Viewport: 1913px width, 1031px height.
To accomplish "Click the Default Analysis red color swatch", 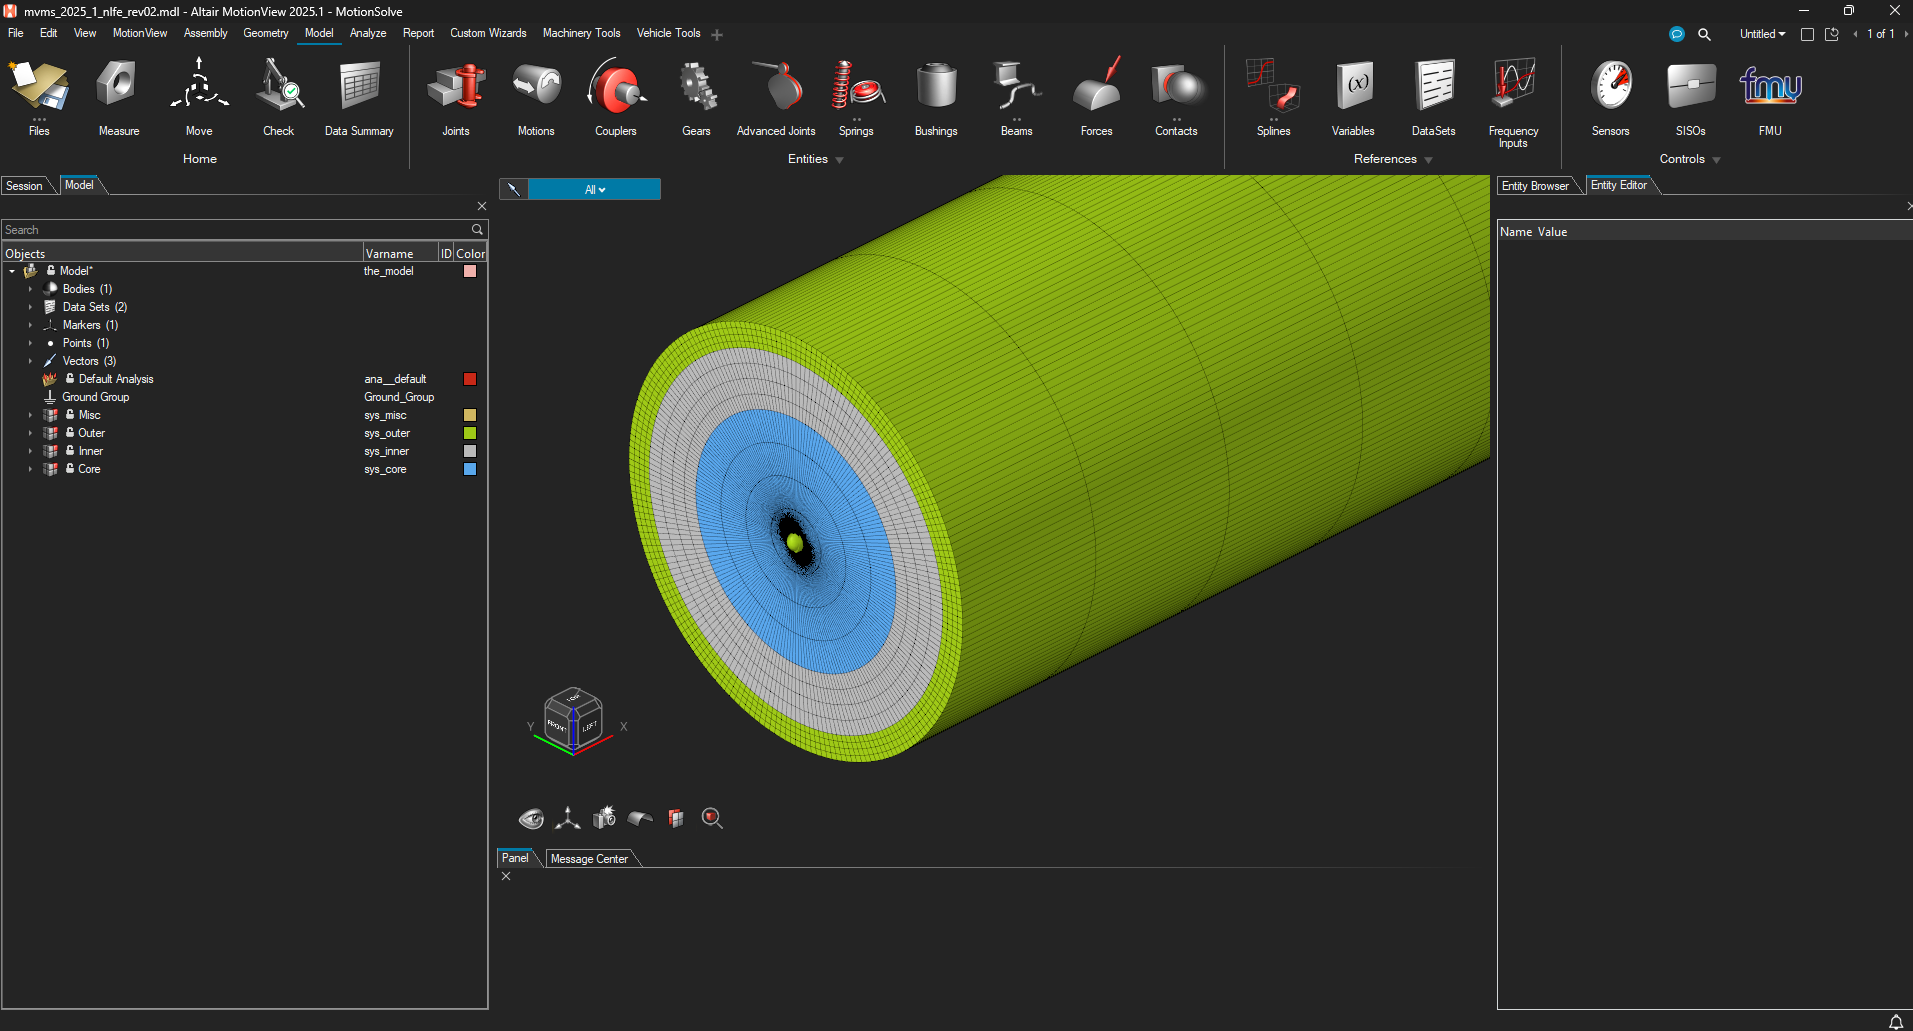I will point(470,379).
